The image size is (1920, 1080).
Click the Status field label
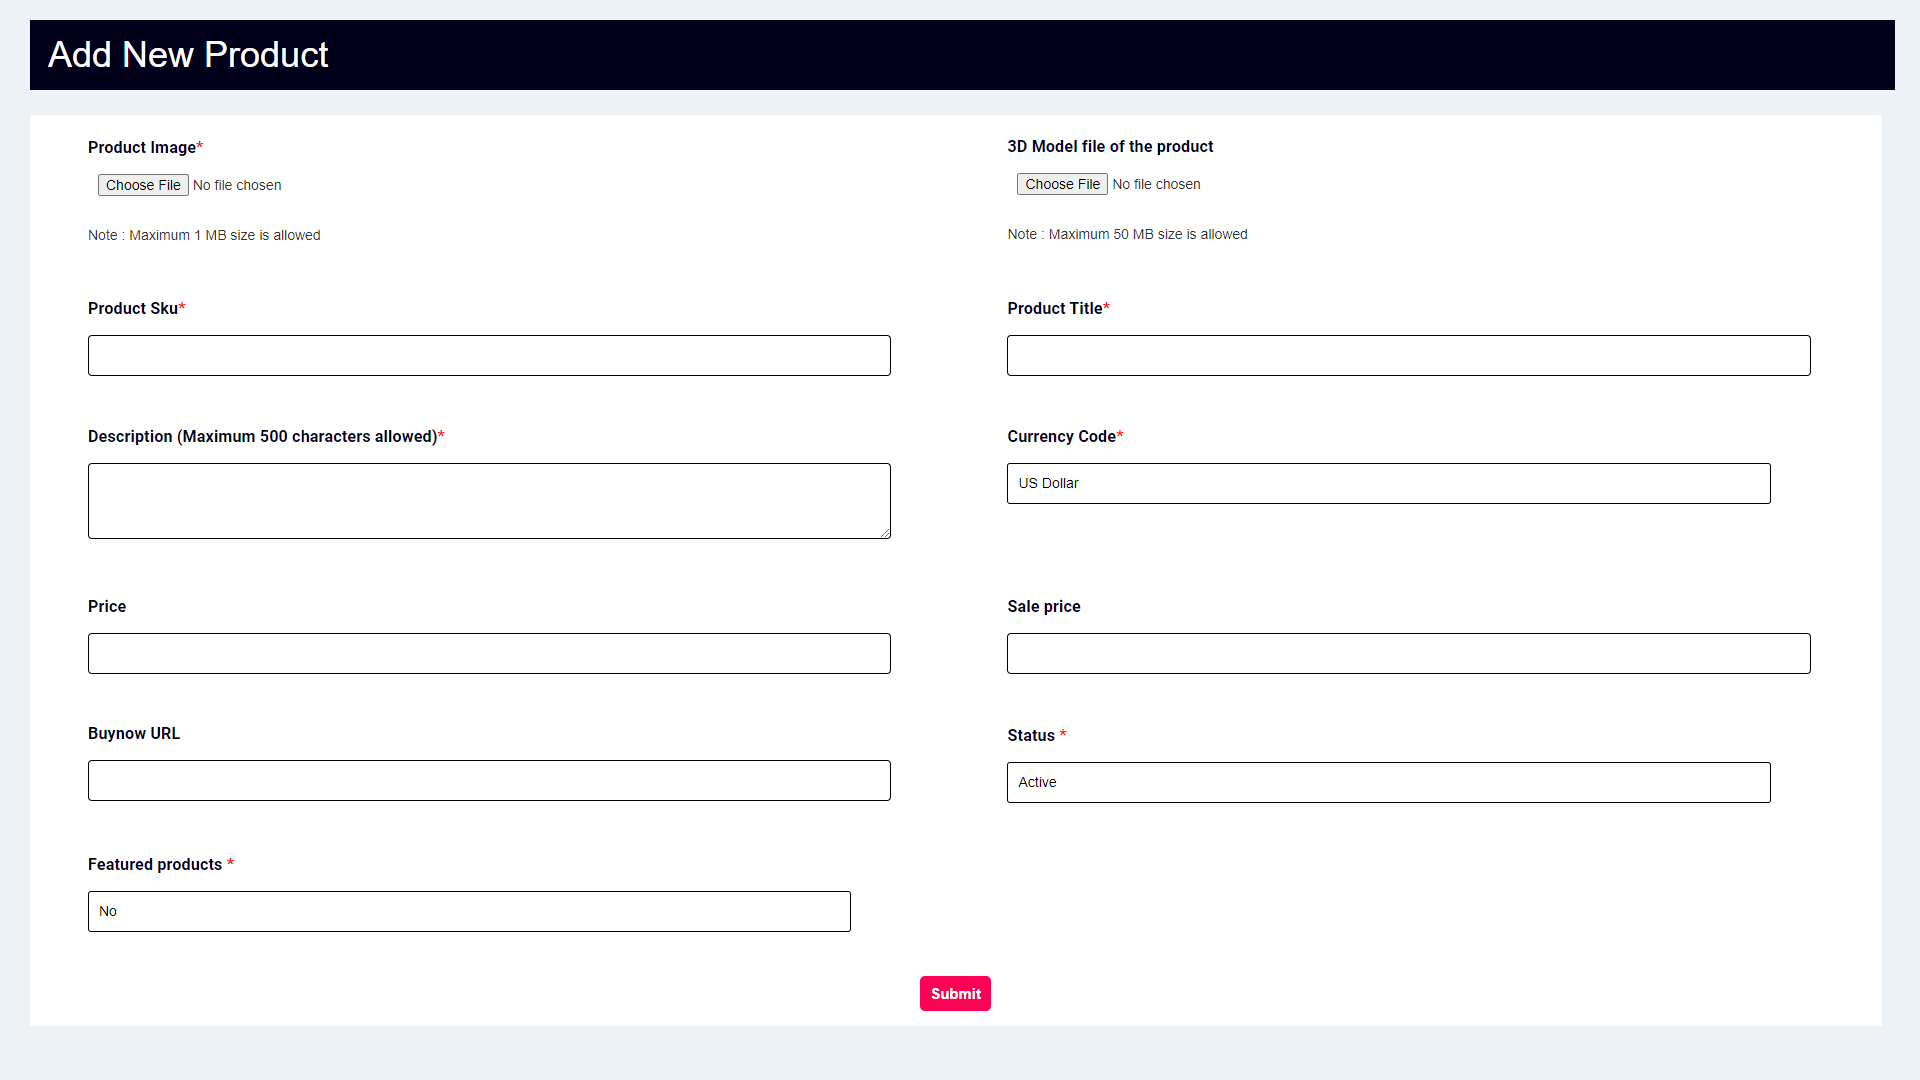tap(1031, 735)
